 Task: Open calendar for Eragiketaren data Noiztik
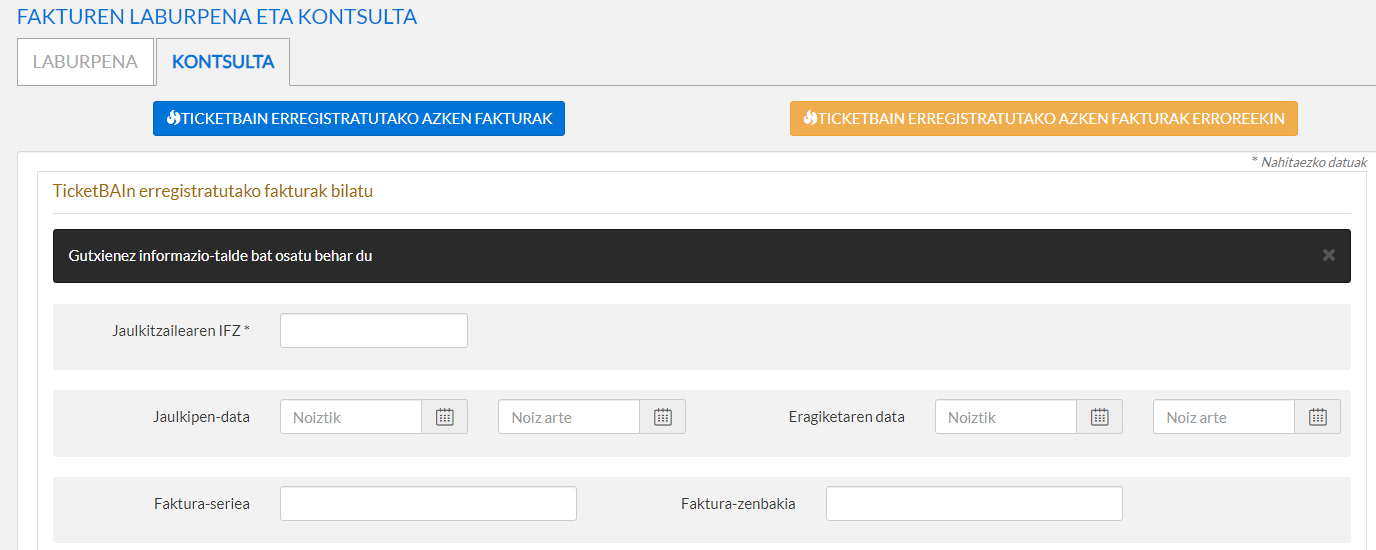tap(1099, 417)
